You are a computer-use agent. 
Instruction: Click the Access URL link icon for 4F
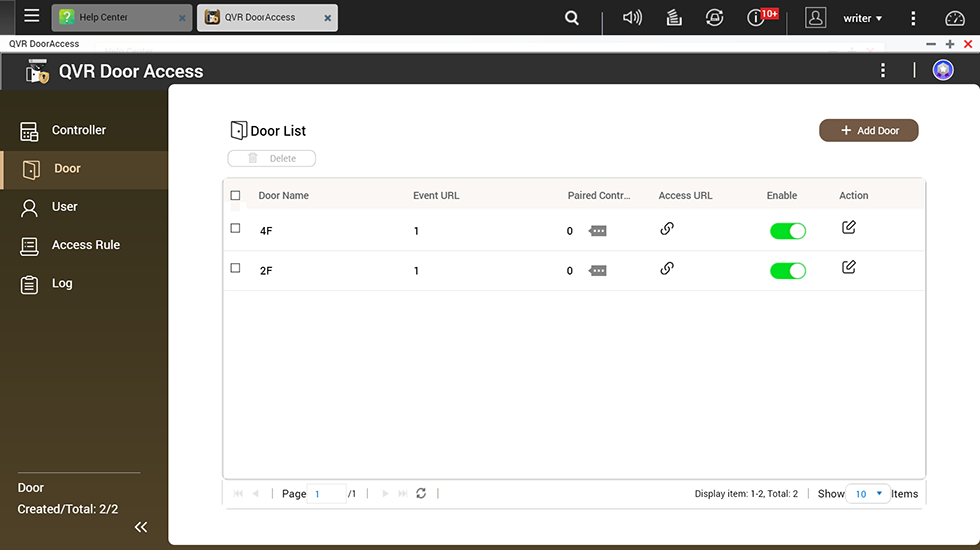(667, 228)
